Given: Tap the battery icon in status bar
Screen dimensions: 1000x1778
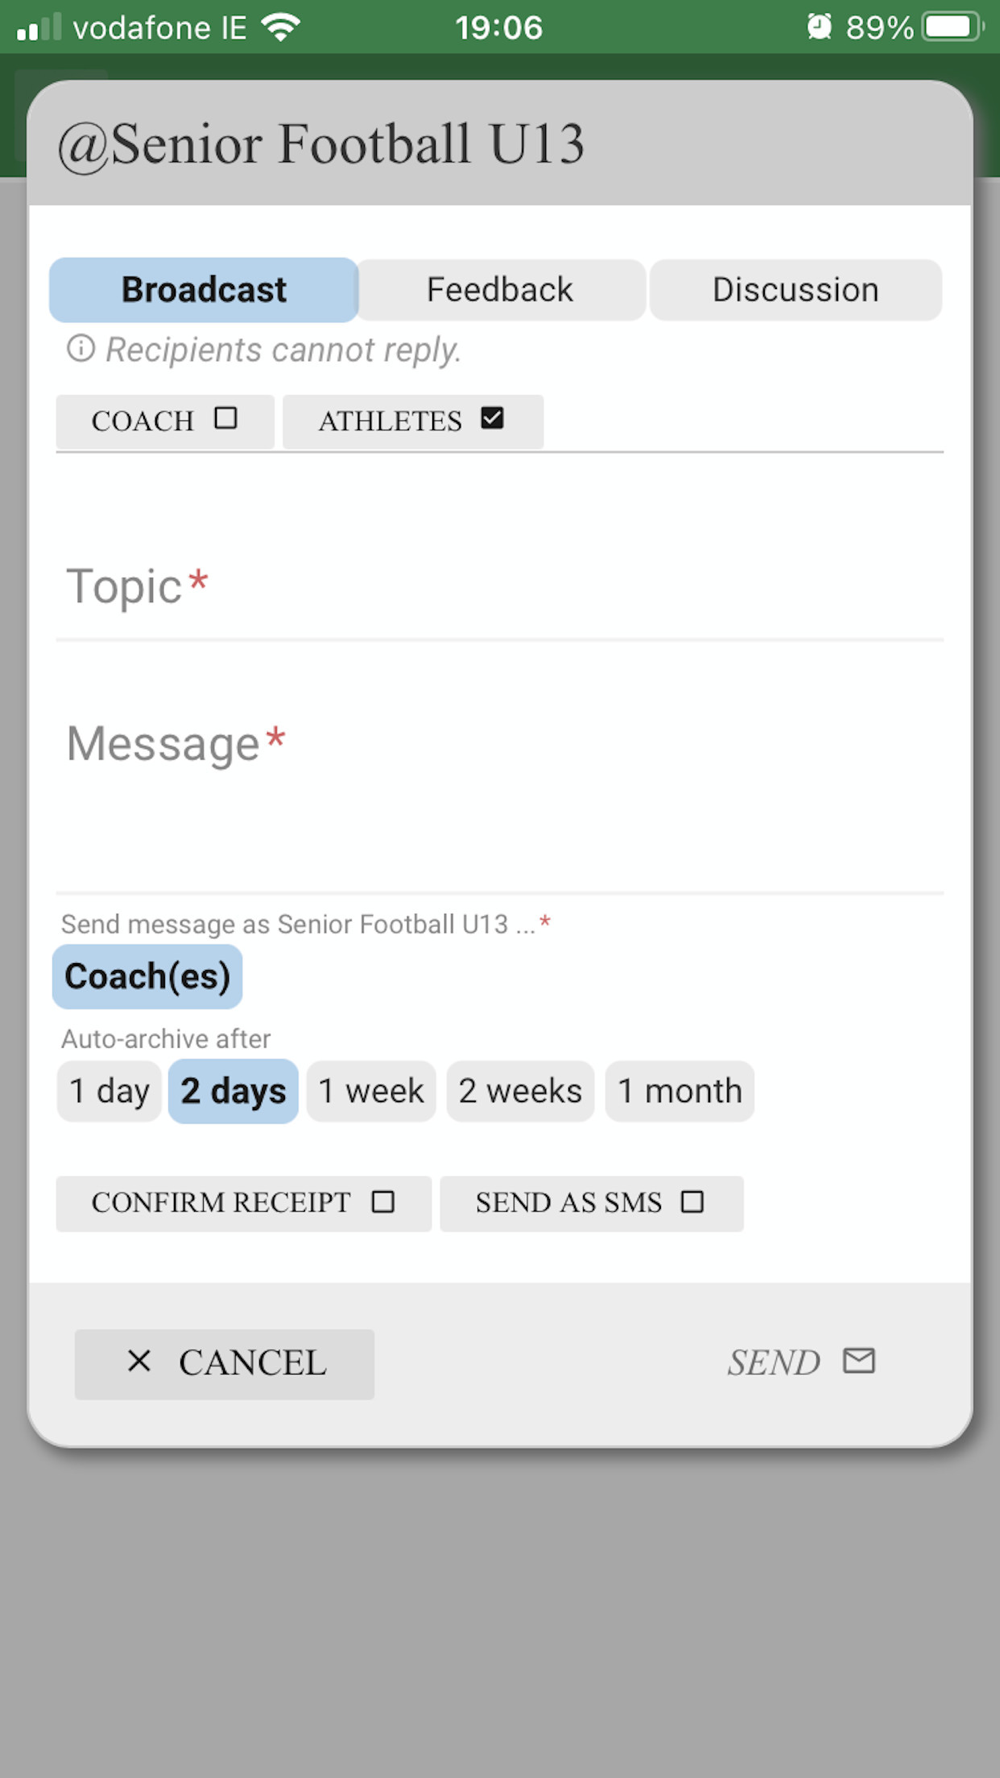Looking at the screenshot, I should tap(953, 27).
